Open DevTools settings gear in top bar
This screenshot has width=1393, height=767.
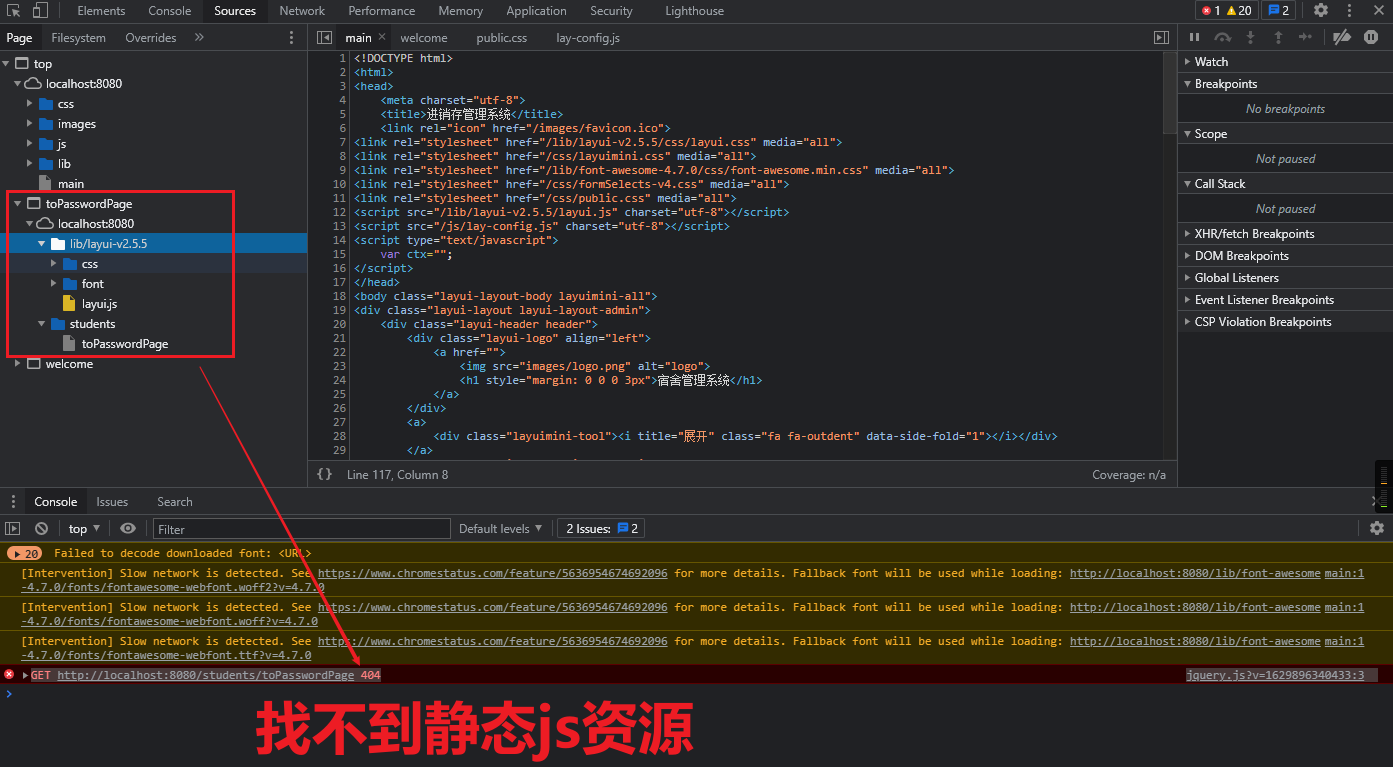(1321, 10)
